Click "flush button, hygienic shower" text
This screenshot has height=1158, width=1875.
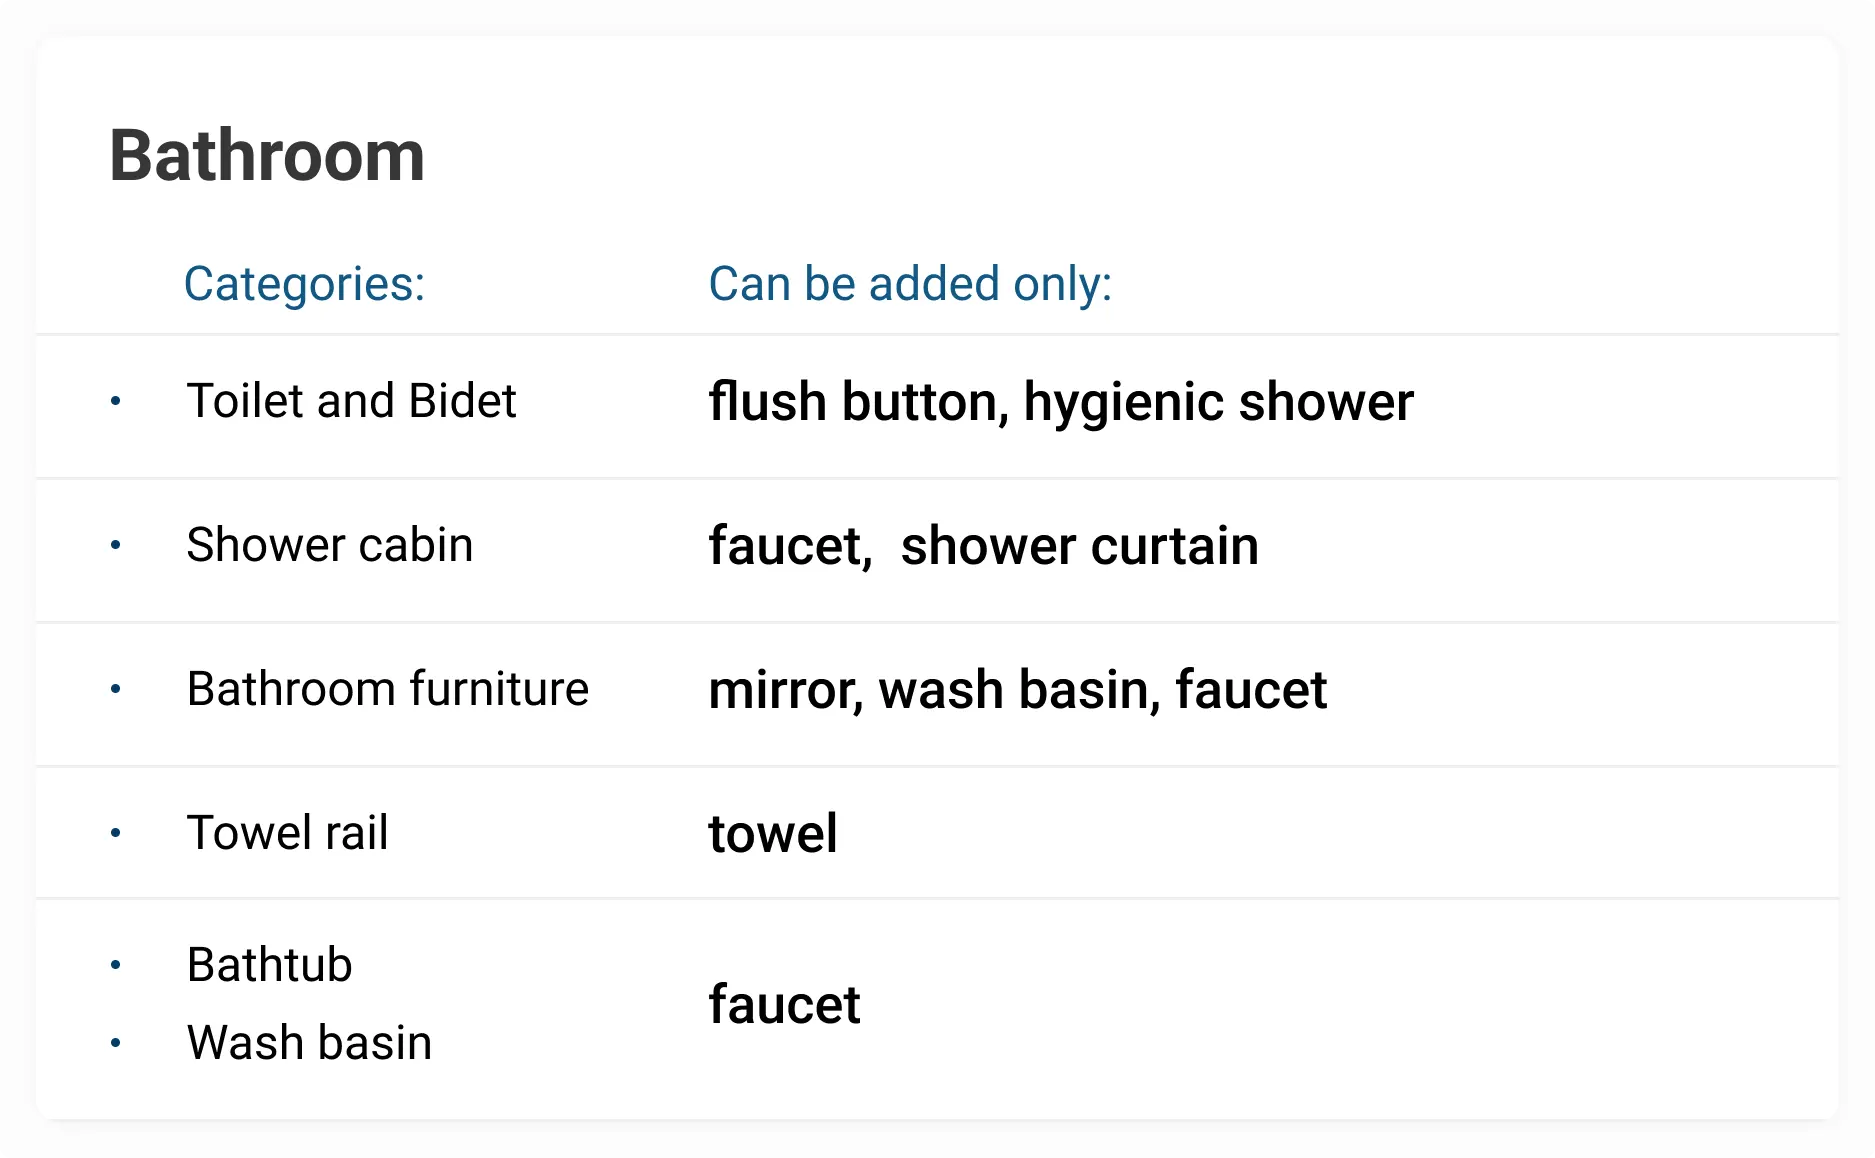point(1060,402)
